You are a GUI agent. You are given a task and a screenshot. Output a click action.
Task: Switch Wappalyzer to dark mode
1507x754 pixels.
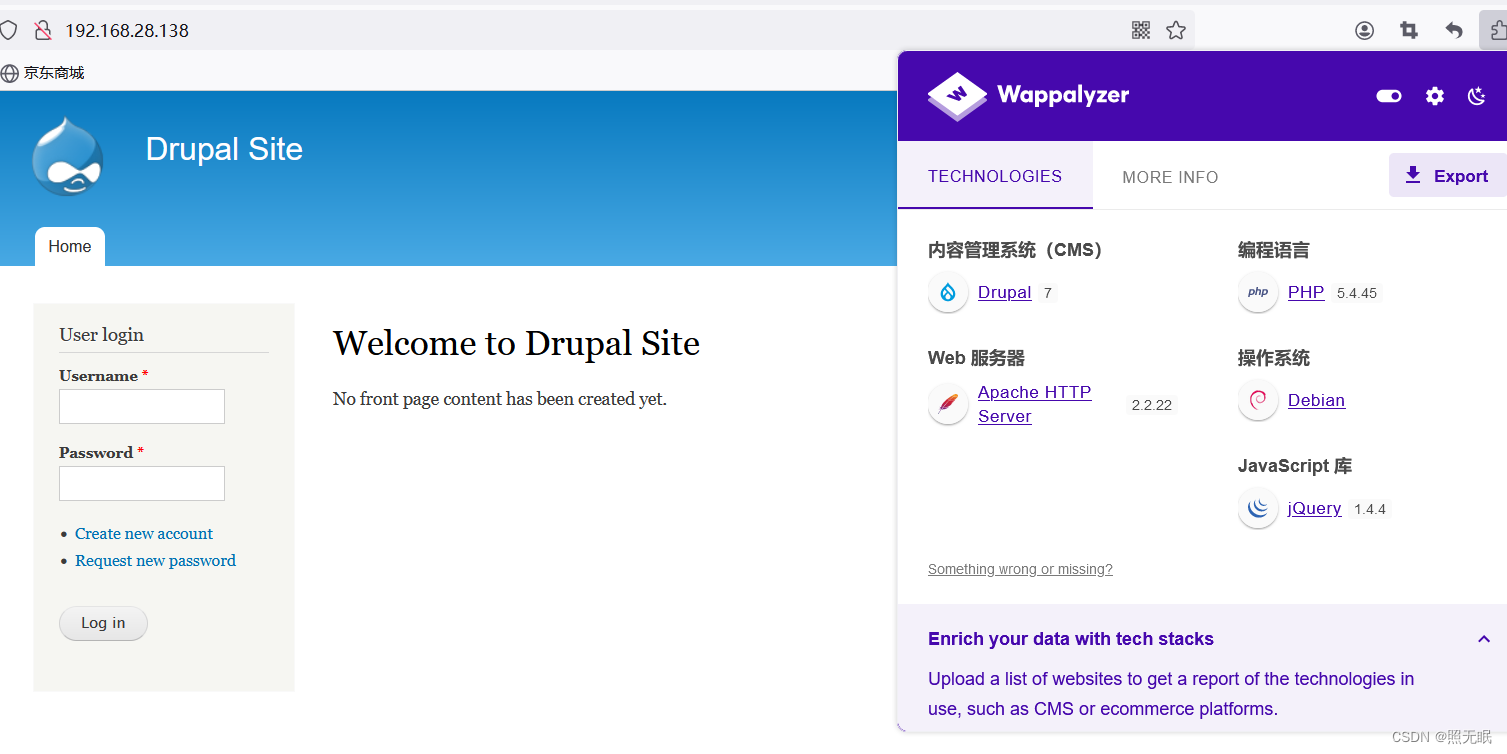pyautogui.click(x=1477, y=96)
